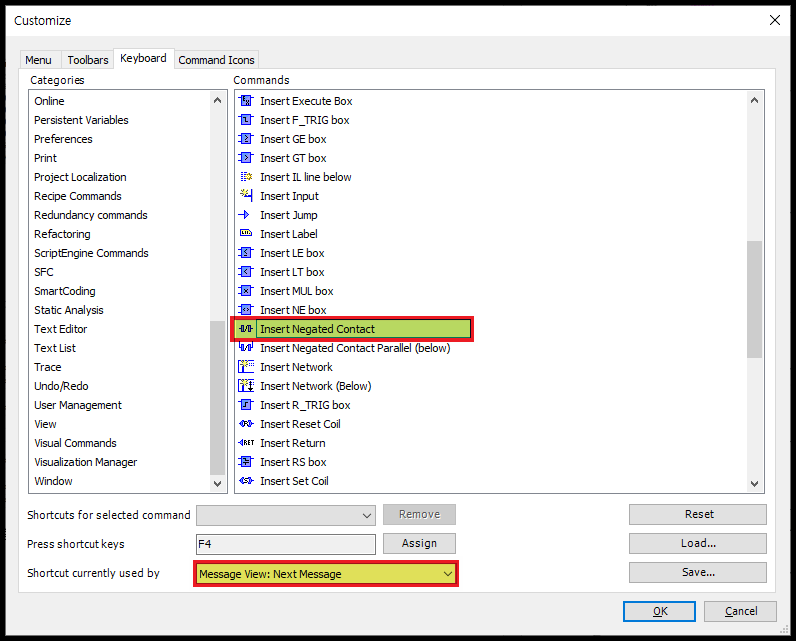This screenshot has width=796, height=641.
Task: Click the Insert RS box icon
Action: click(x=246, y=462)
